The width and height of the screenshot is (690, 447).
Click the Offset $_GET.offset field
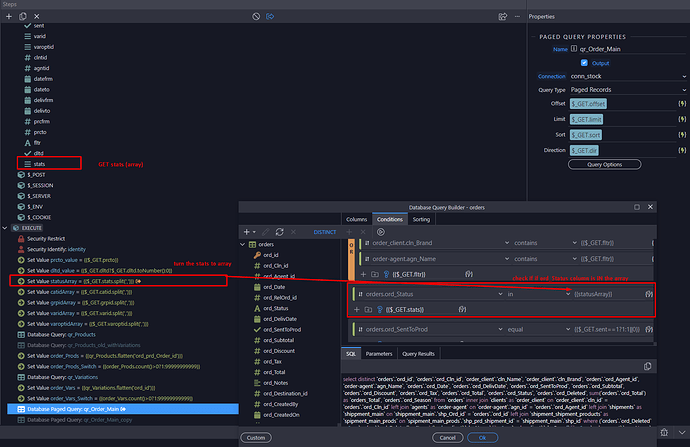pos(623,104)
